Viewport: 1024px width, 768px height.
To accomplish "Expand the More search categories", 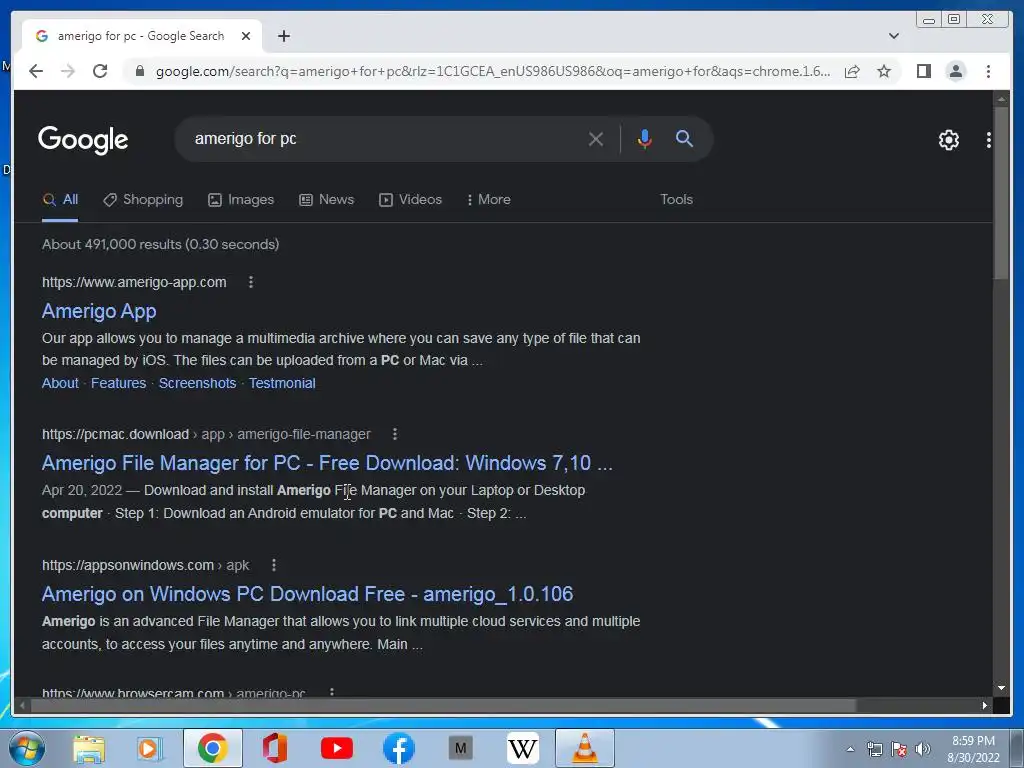I will [x=489, y=200].
